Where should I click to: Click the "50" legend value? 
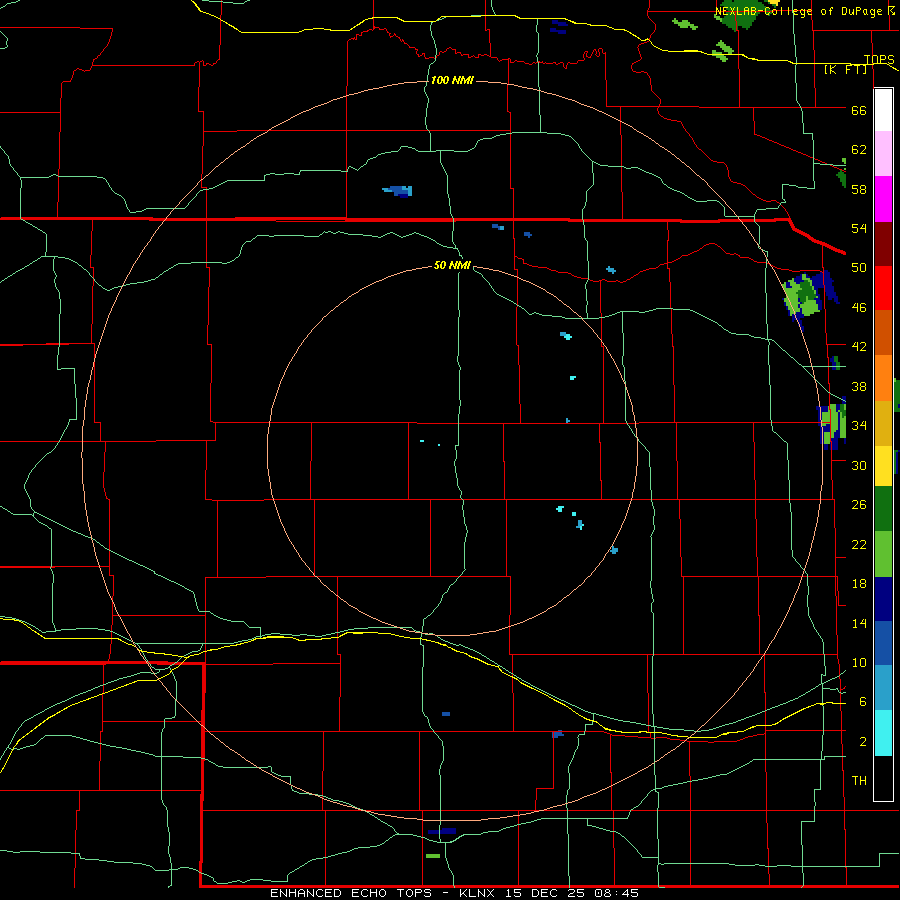859,268
